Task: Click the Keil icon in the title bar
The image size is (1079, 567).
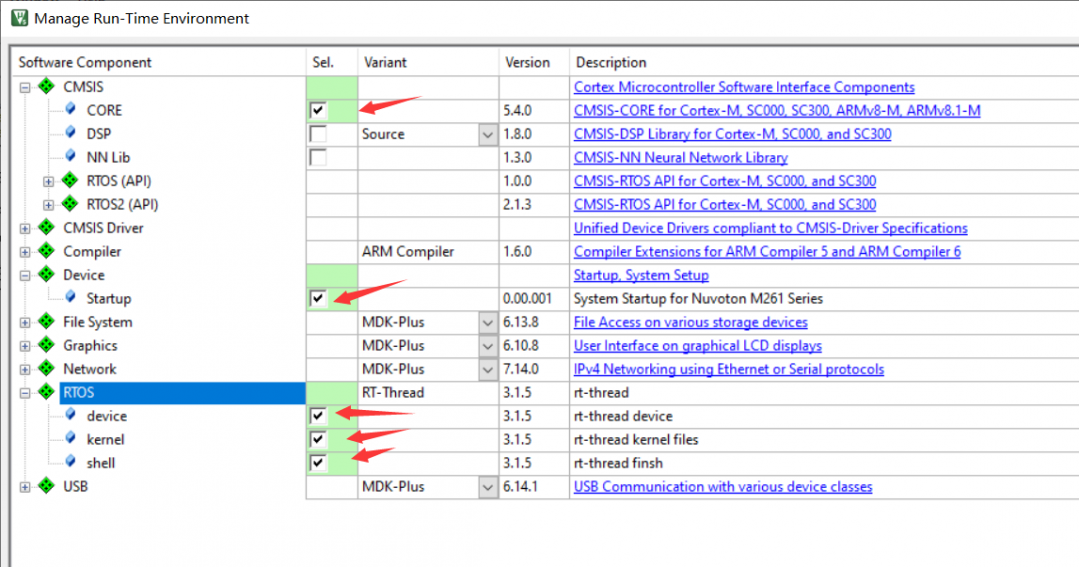Action: pyautogui.click(x=19, y=18)
